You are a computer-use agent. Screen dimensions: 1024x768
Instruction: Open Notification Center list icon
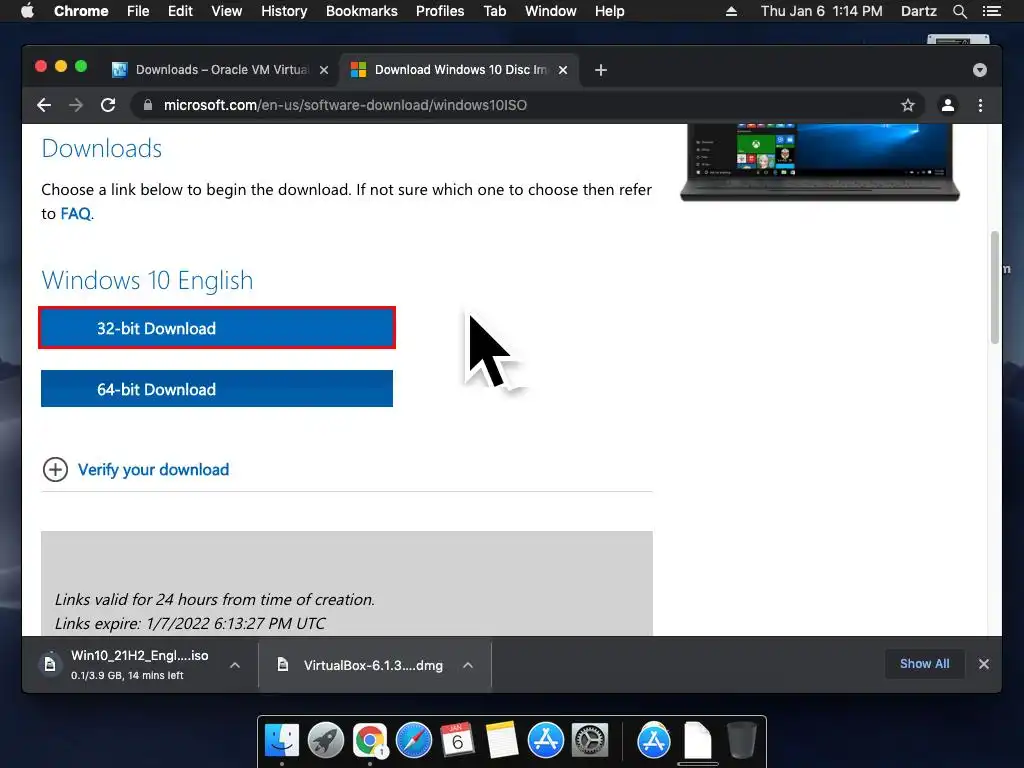coord(992,11)
